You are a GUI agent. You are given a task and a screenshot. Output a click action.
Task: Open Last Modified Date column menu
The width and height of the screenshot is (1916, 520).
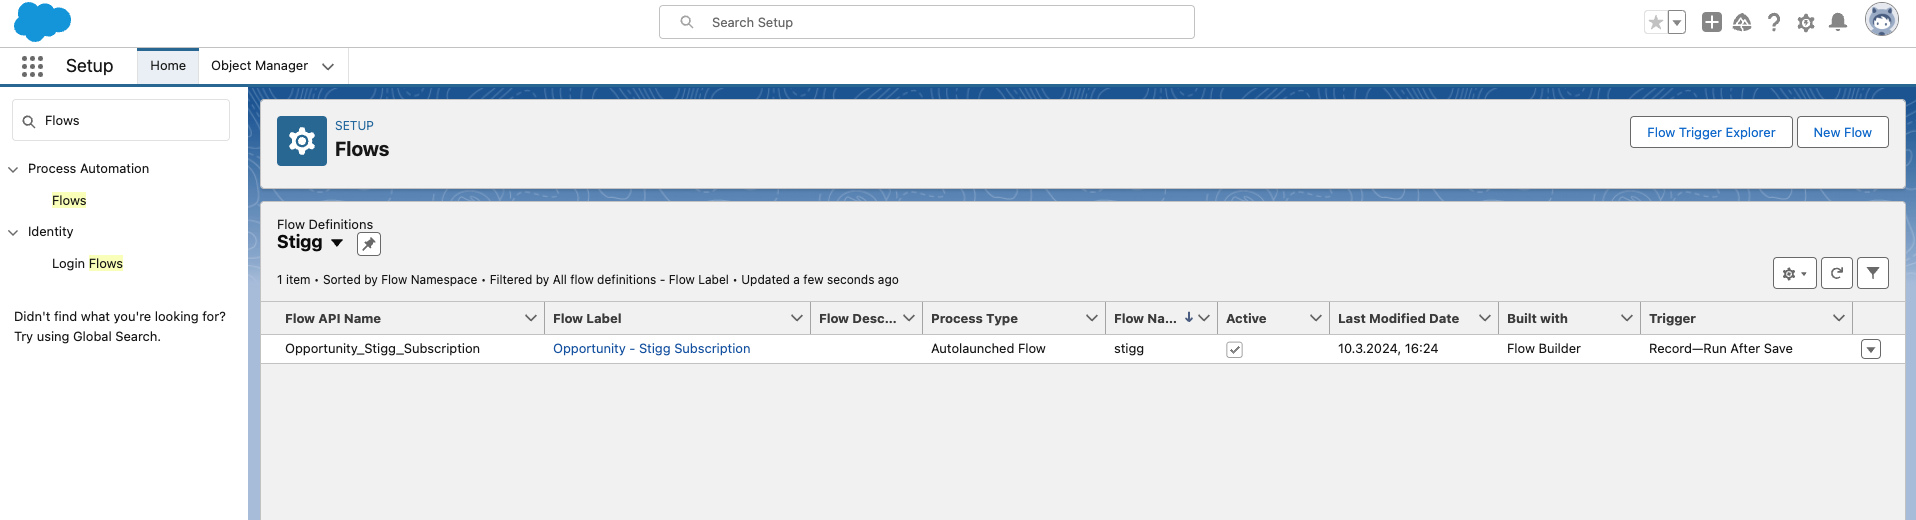point(1485,318)
